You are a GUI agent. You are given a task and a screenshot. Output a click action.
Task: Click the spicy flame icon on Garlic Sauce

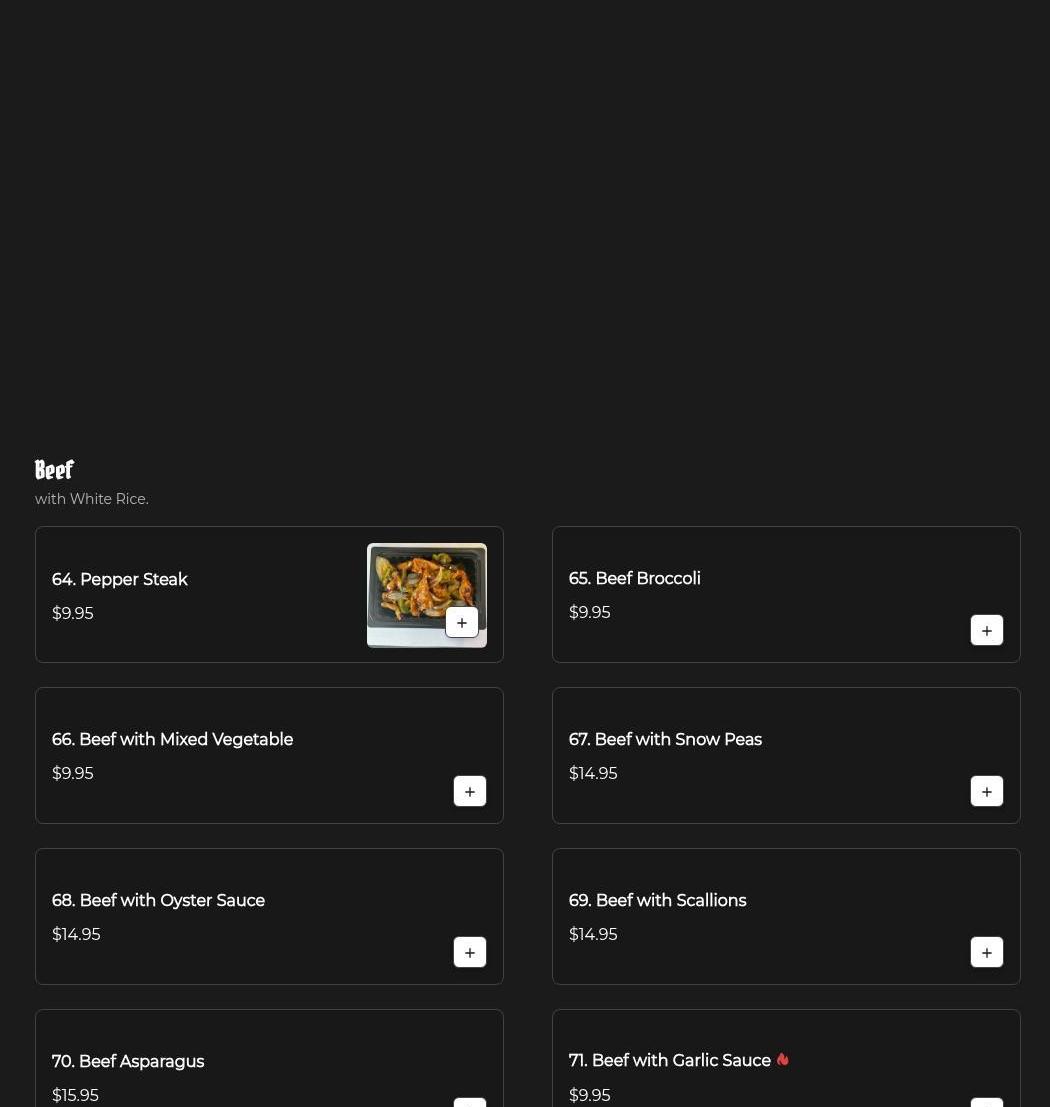point(782,1059)
